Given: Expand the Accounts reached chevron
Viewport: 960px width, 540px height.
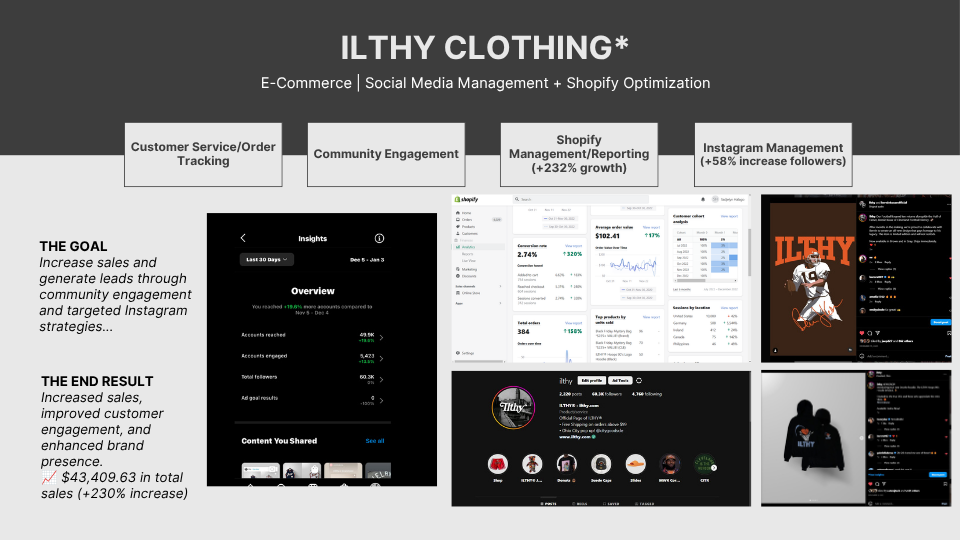Looking at the screenshot, I should (381, 337).
